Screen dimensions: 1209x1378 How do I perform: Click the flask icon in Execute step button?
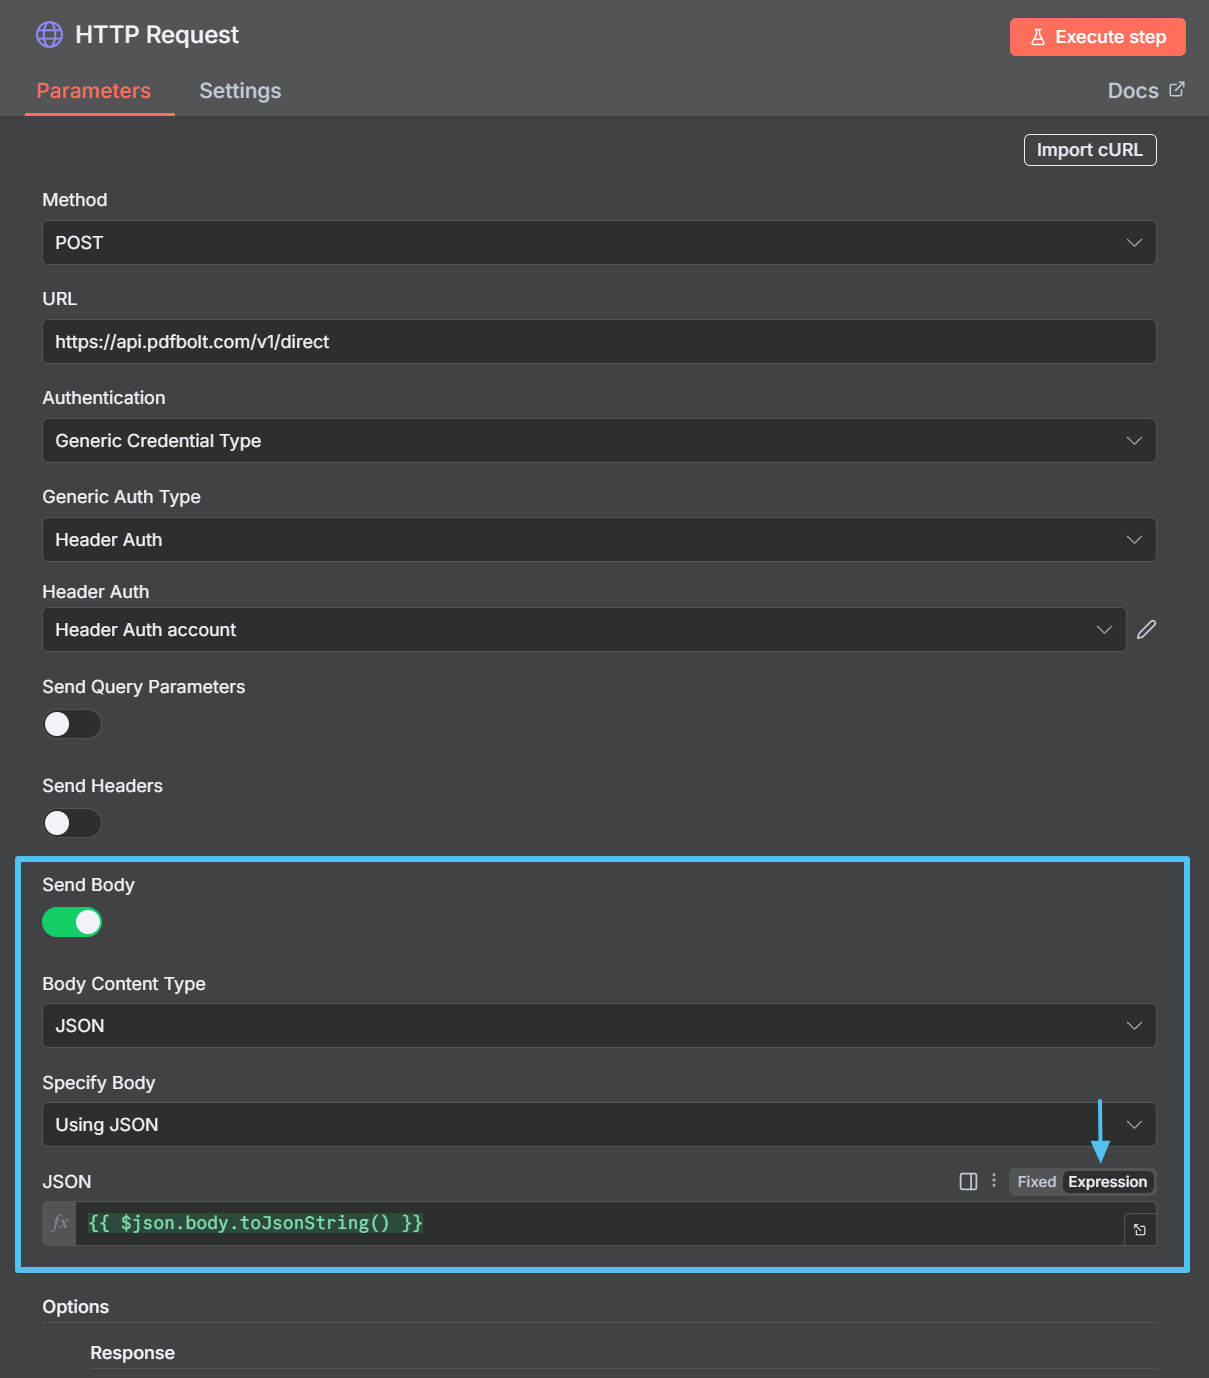1036,36
